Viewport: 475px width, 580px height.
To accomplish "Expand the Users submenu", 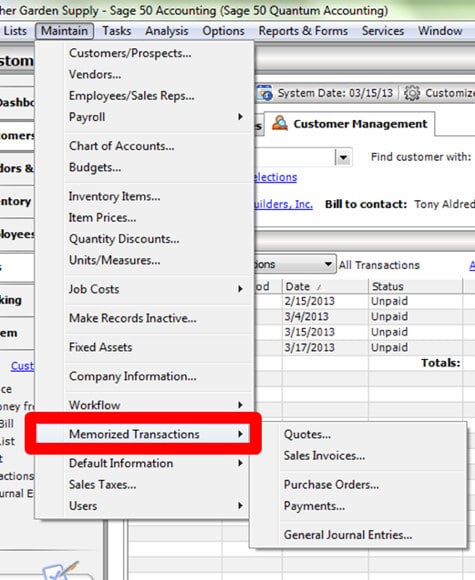I will 143,506.
